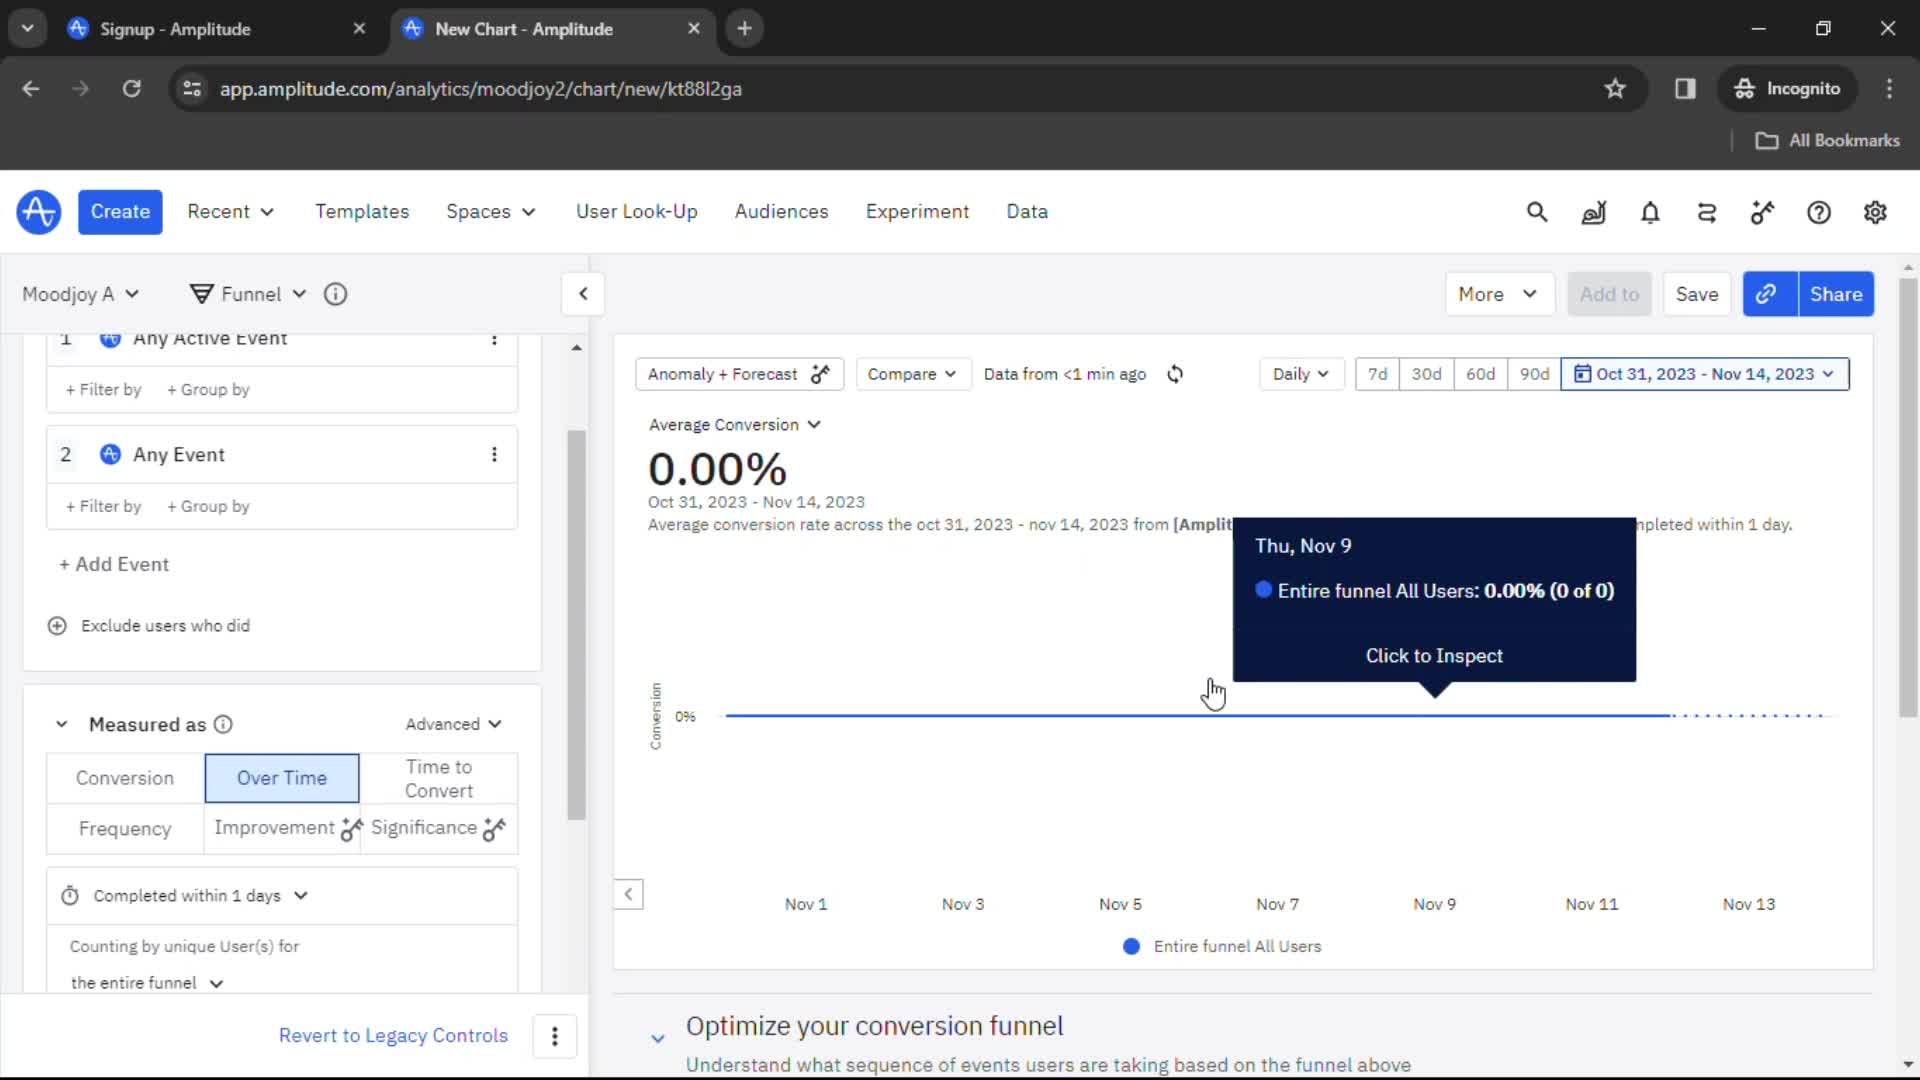Open the User Look-Up tool
The height and width of the screenshot is (1080, 1920).
637,211
